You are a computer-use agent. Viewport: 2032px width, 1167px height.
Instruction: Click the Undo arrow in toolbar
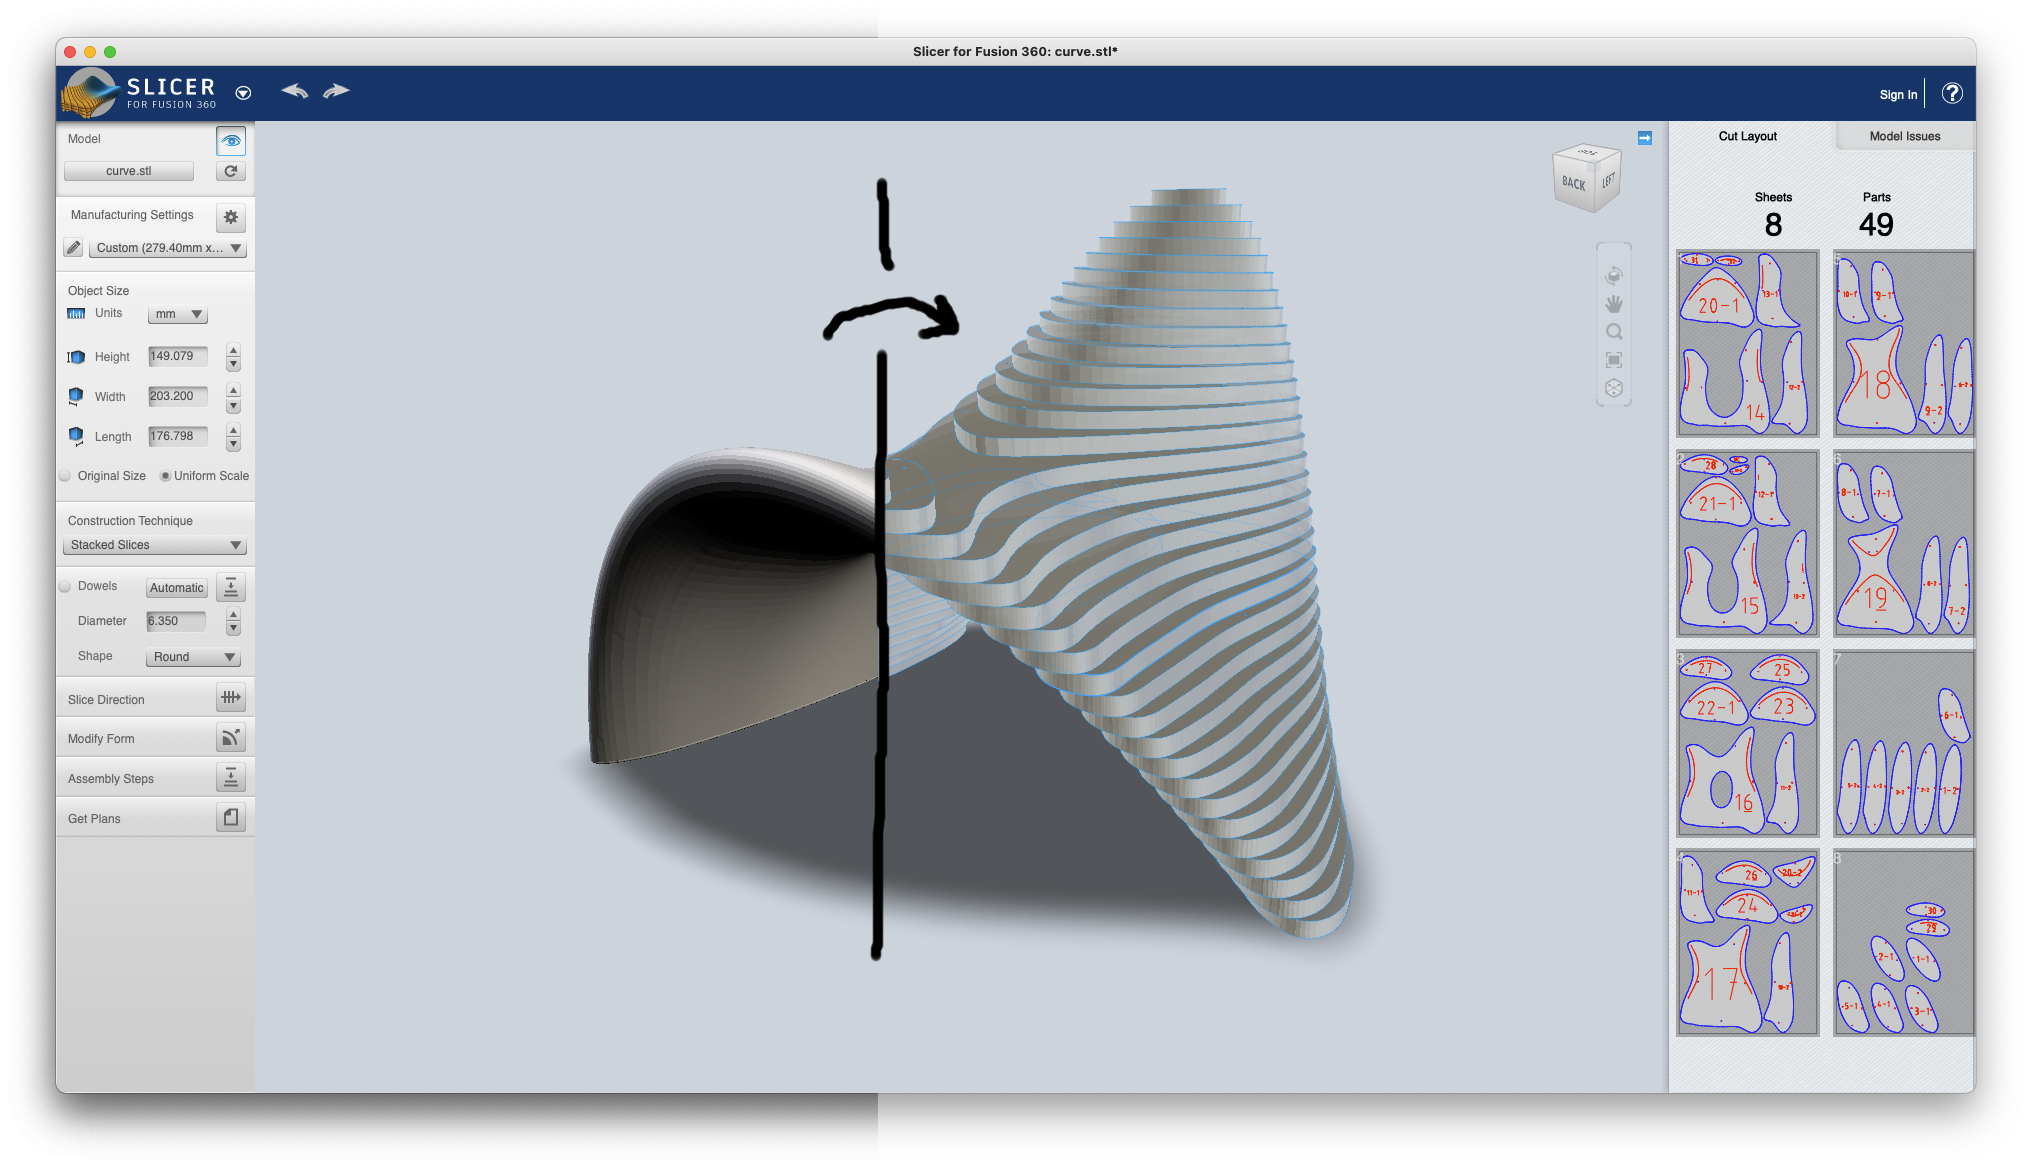(294, 91)
